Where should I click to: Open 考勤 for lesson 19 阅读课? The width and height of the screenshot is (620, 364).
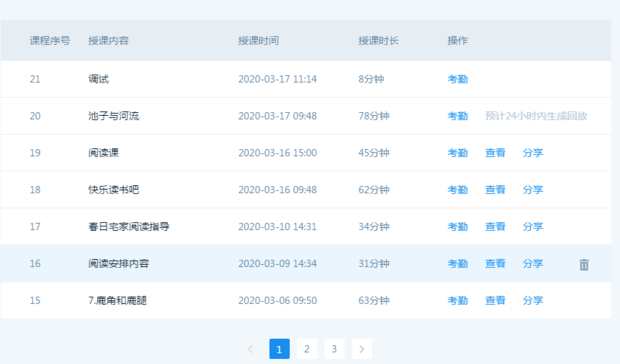pyautogui.click(x=457, y=153)
